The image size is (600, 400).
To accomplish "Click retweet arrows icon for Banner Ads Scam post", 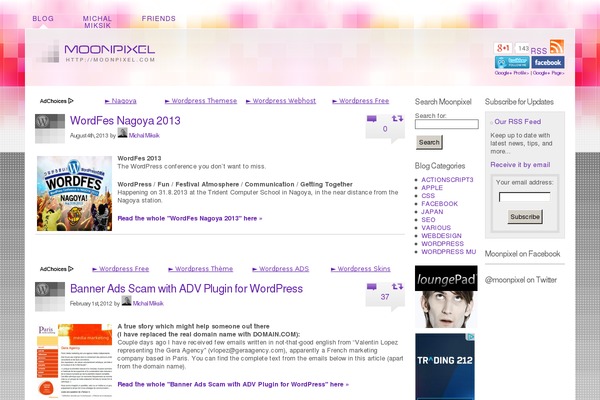I will pyautogui.click(x=398, y=286).
